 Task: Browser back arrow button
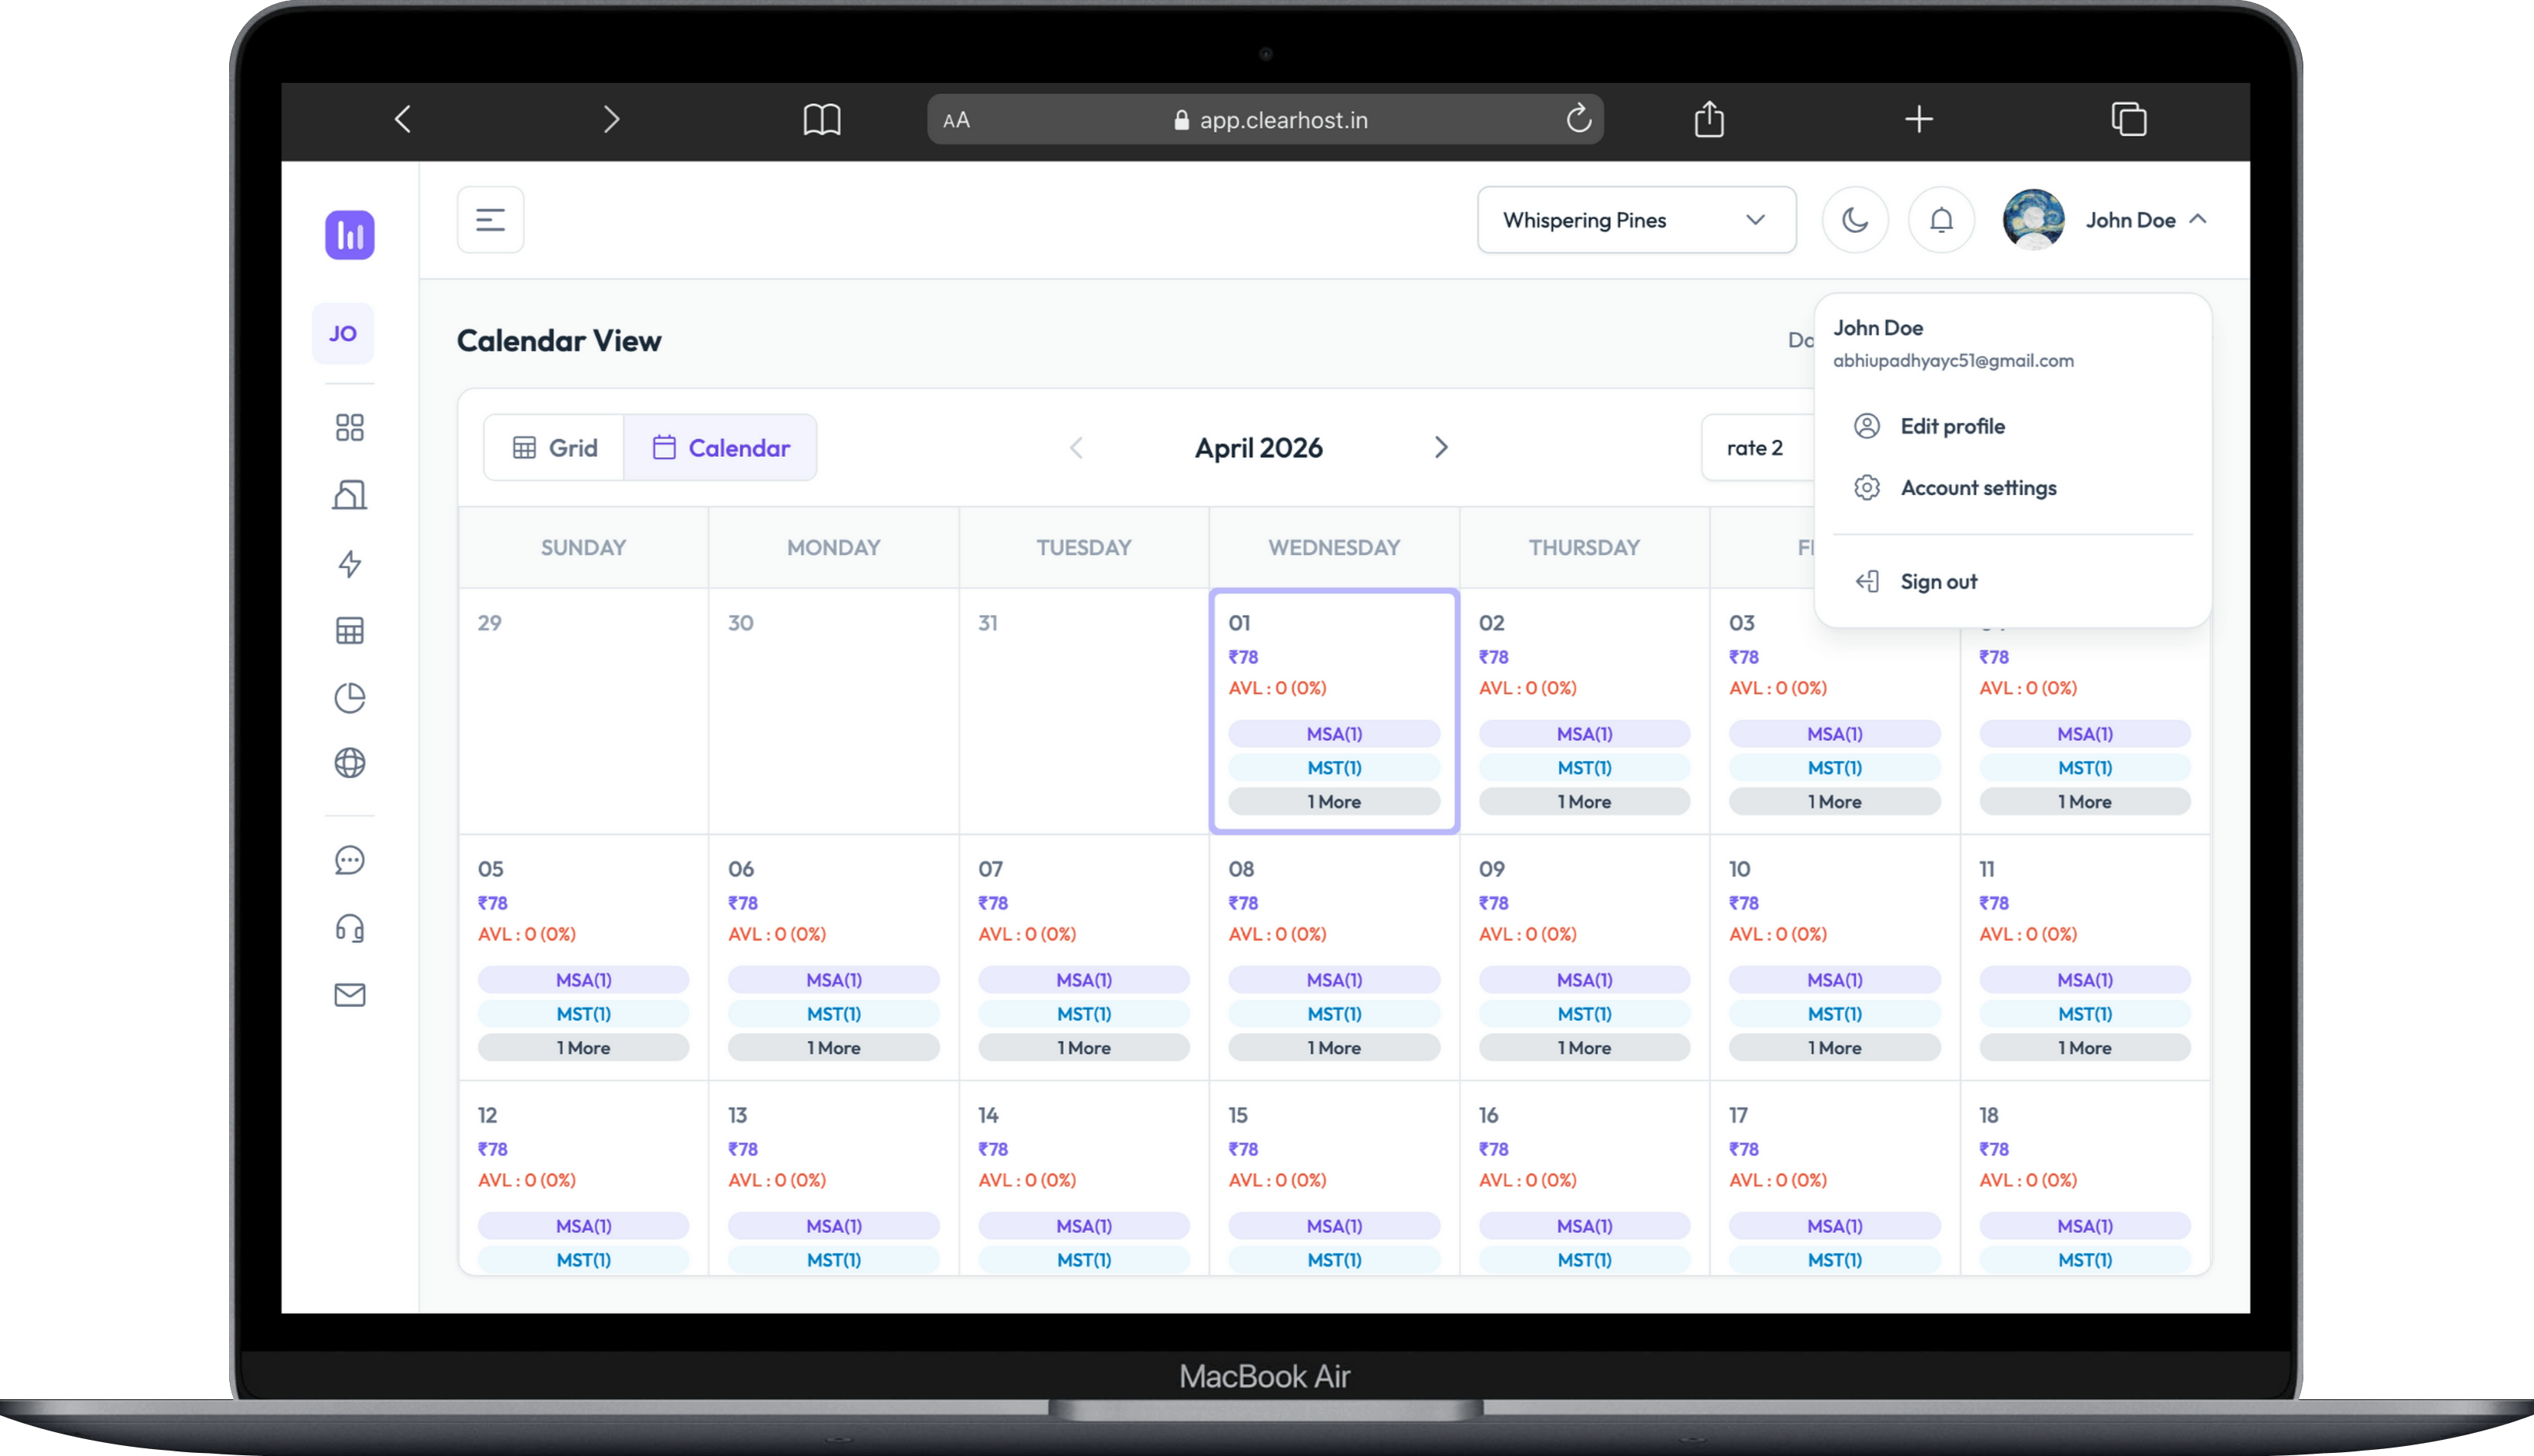tap(403, 120)
